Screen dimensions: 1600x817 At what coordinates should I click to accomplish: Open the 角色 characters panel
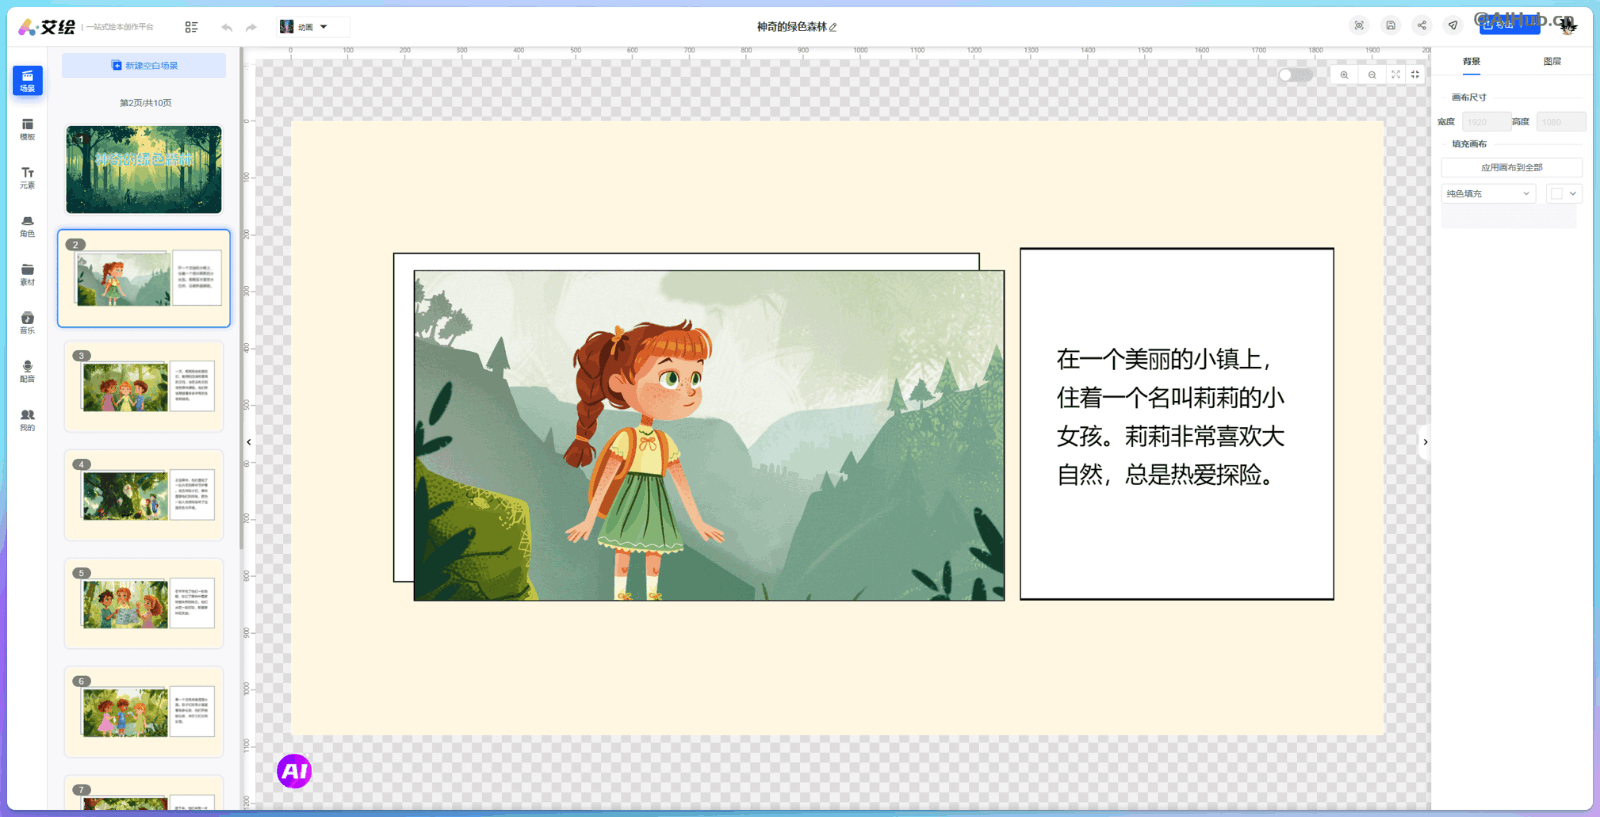27,226
